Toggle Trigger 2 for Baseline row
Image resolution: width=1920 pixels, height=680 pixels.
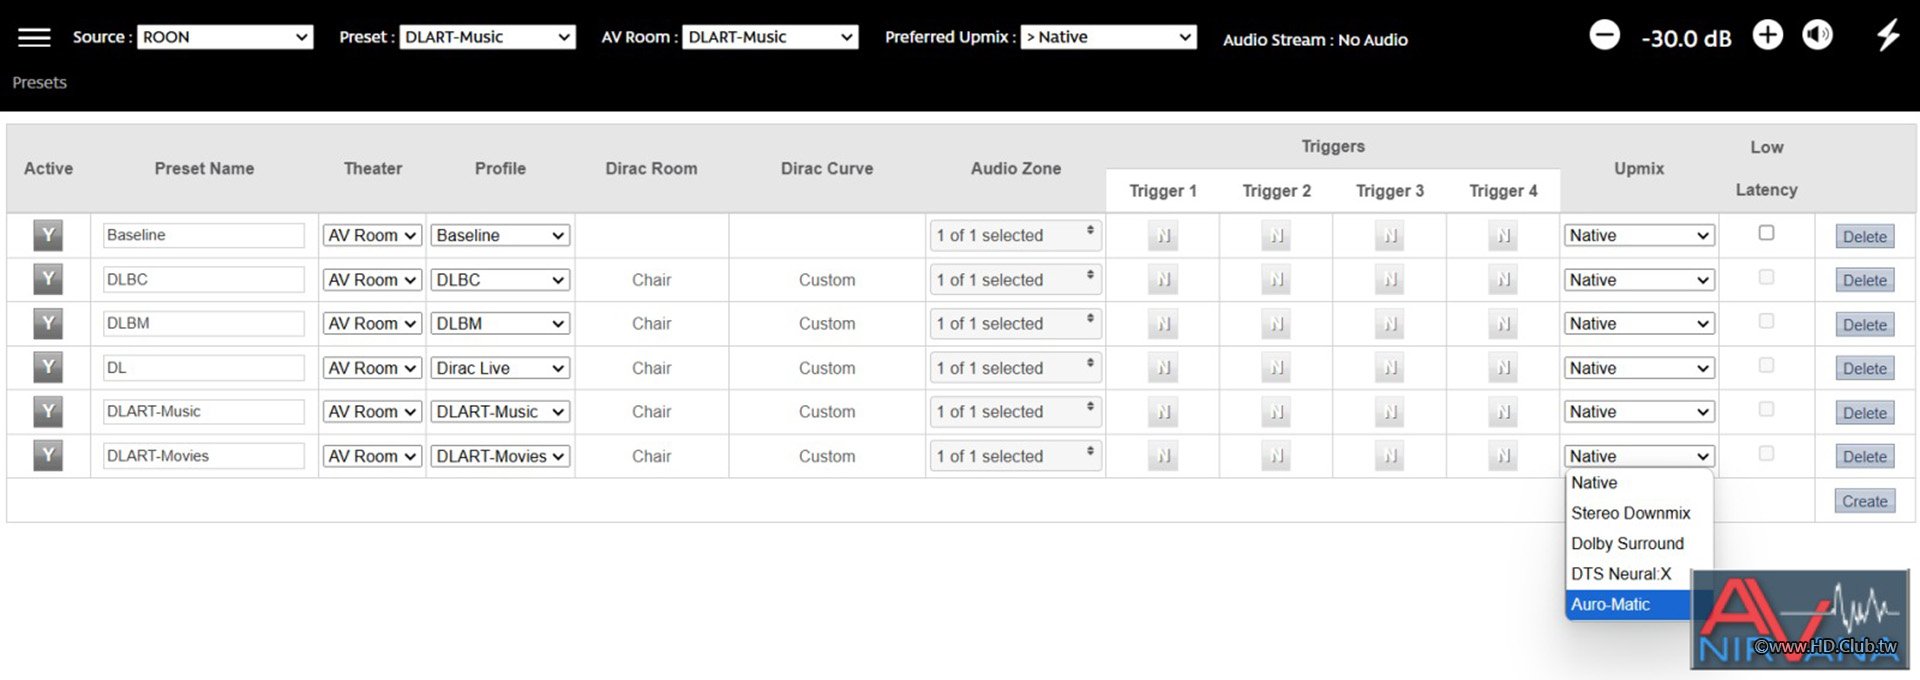1276,236
